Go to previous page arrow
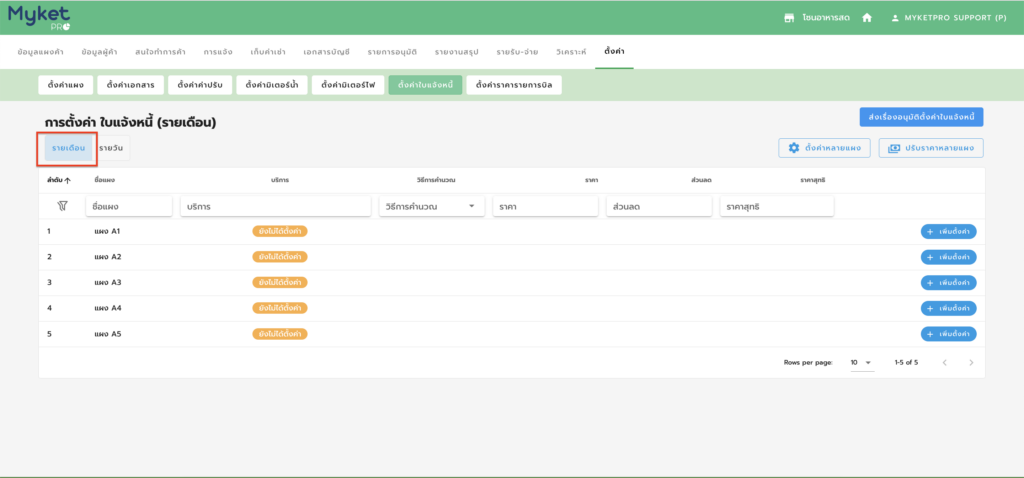The height and width of the screenshot is (478, 1024). click(944, 362)
